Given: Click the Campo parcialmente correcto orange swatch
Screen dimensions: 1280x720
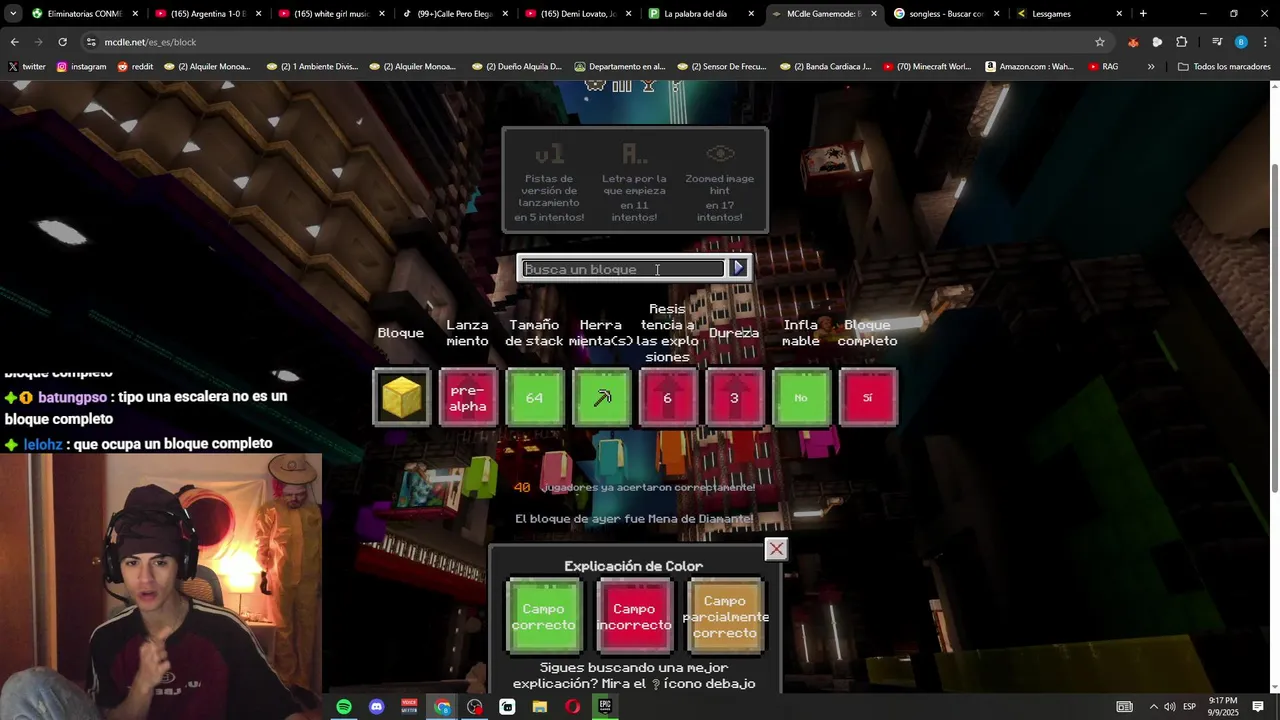Looking at the screenshot, I should click(725, 616).
